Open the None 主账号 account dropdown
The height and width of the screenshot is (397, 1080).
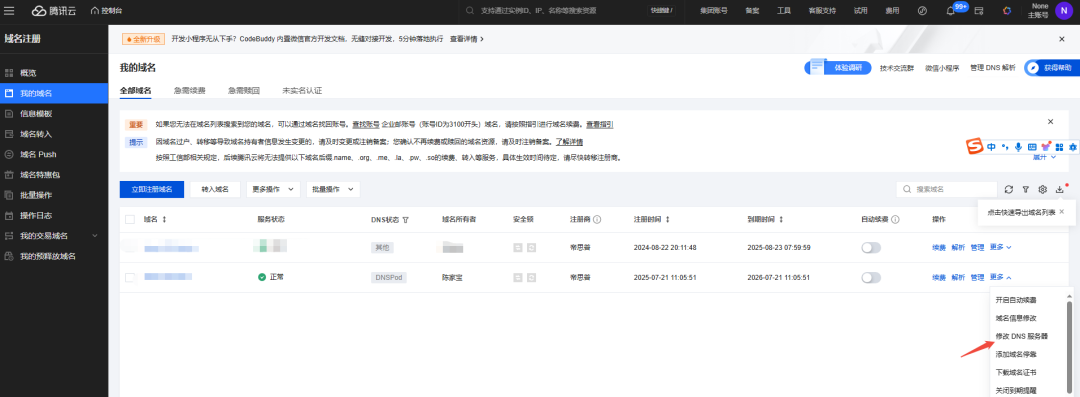[x=1038, y=10]
